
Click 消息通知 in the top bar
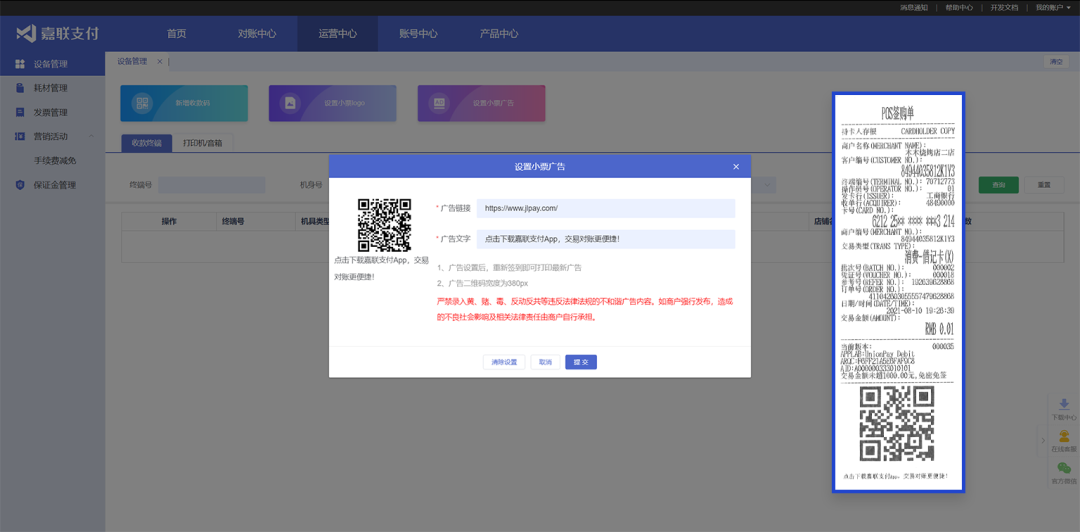(x=914, y=8)
